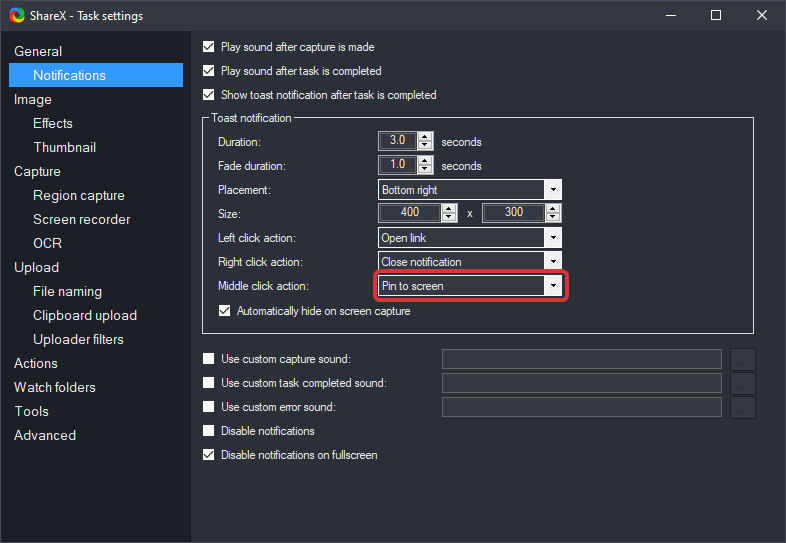Enable Use custom error sound checkbox
This screenshot has width=786, height=543.
tap(209, 407)
